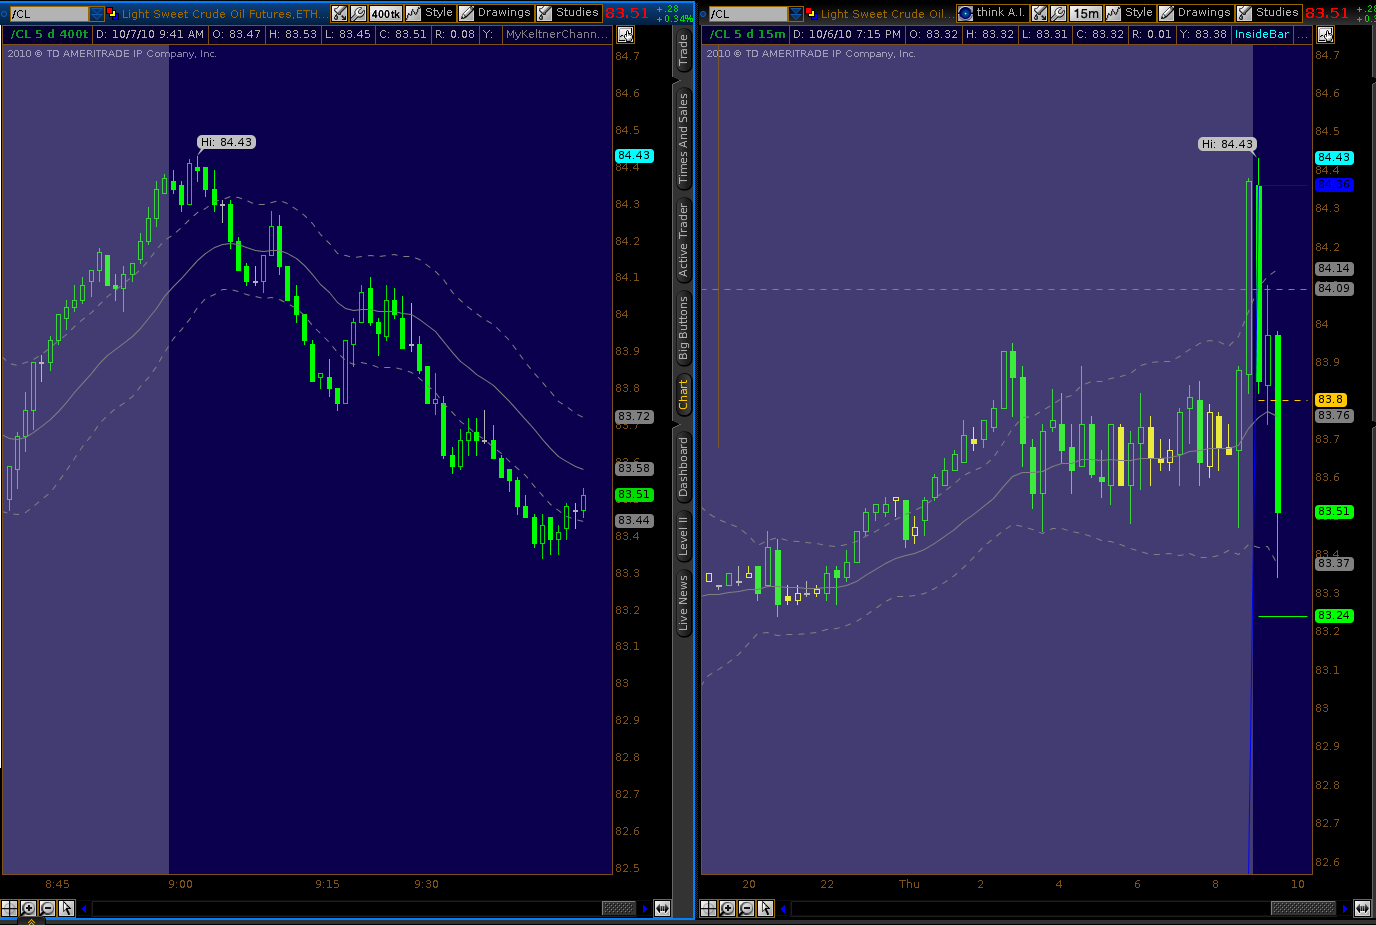Select the pointer tool below right chart

pos(765,908)
